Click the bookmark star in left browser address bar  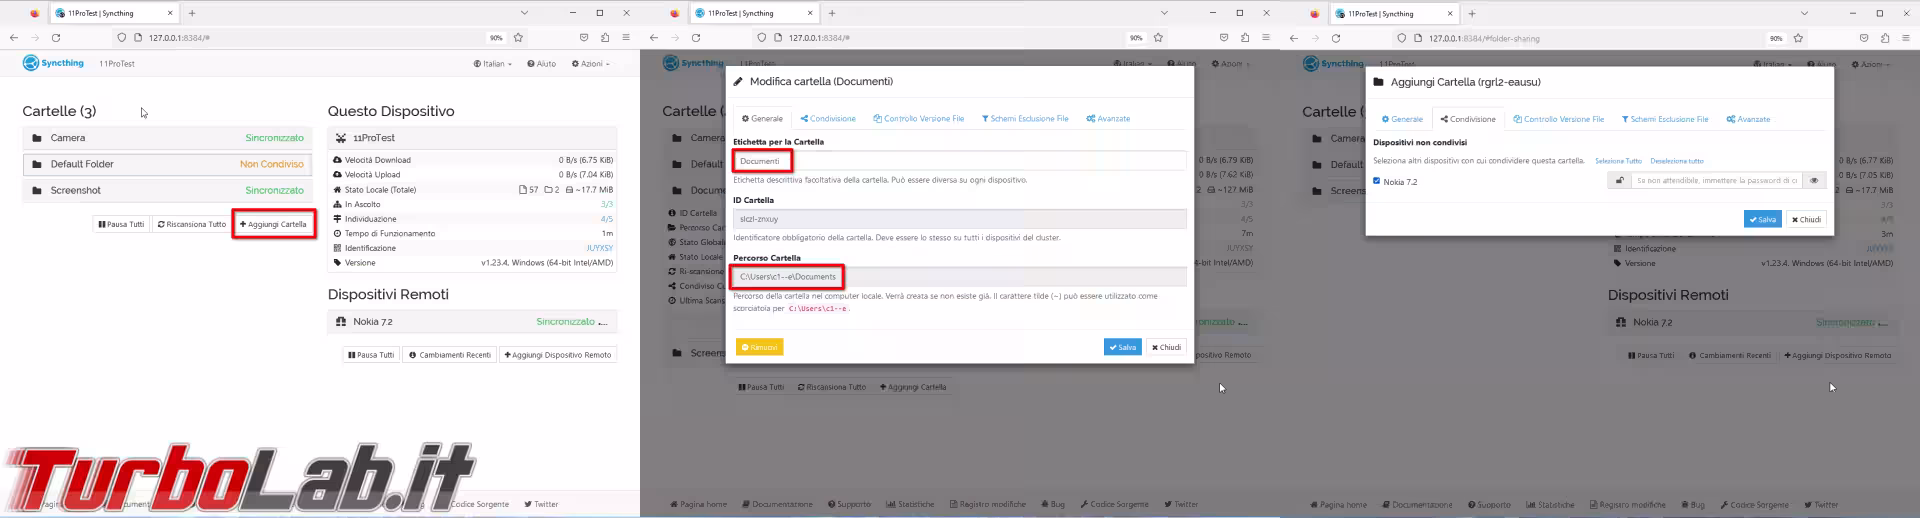518,38
